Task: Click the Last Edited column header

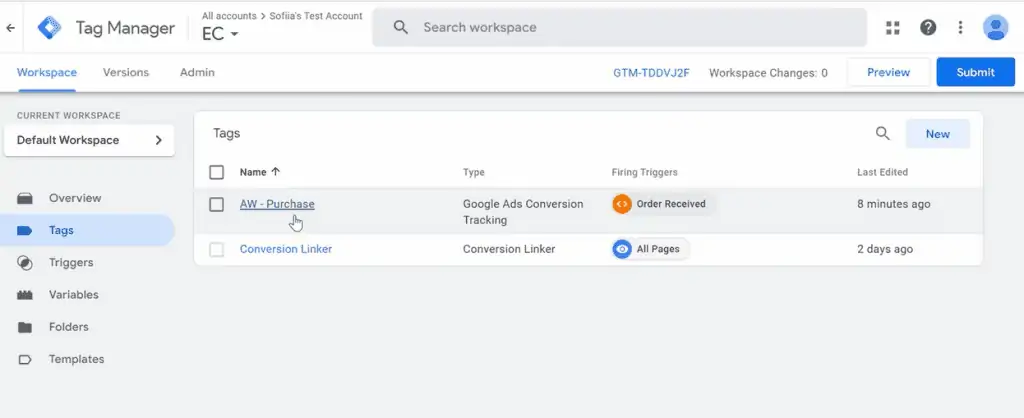Action: pyautogui.click(x=882, y=172)
